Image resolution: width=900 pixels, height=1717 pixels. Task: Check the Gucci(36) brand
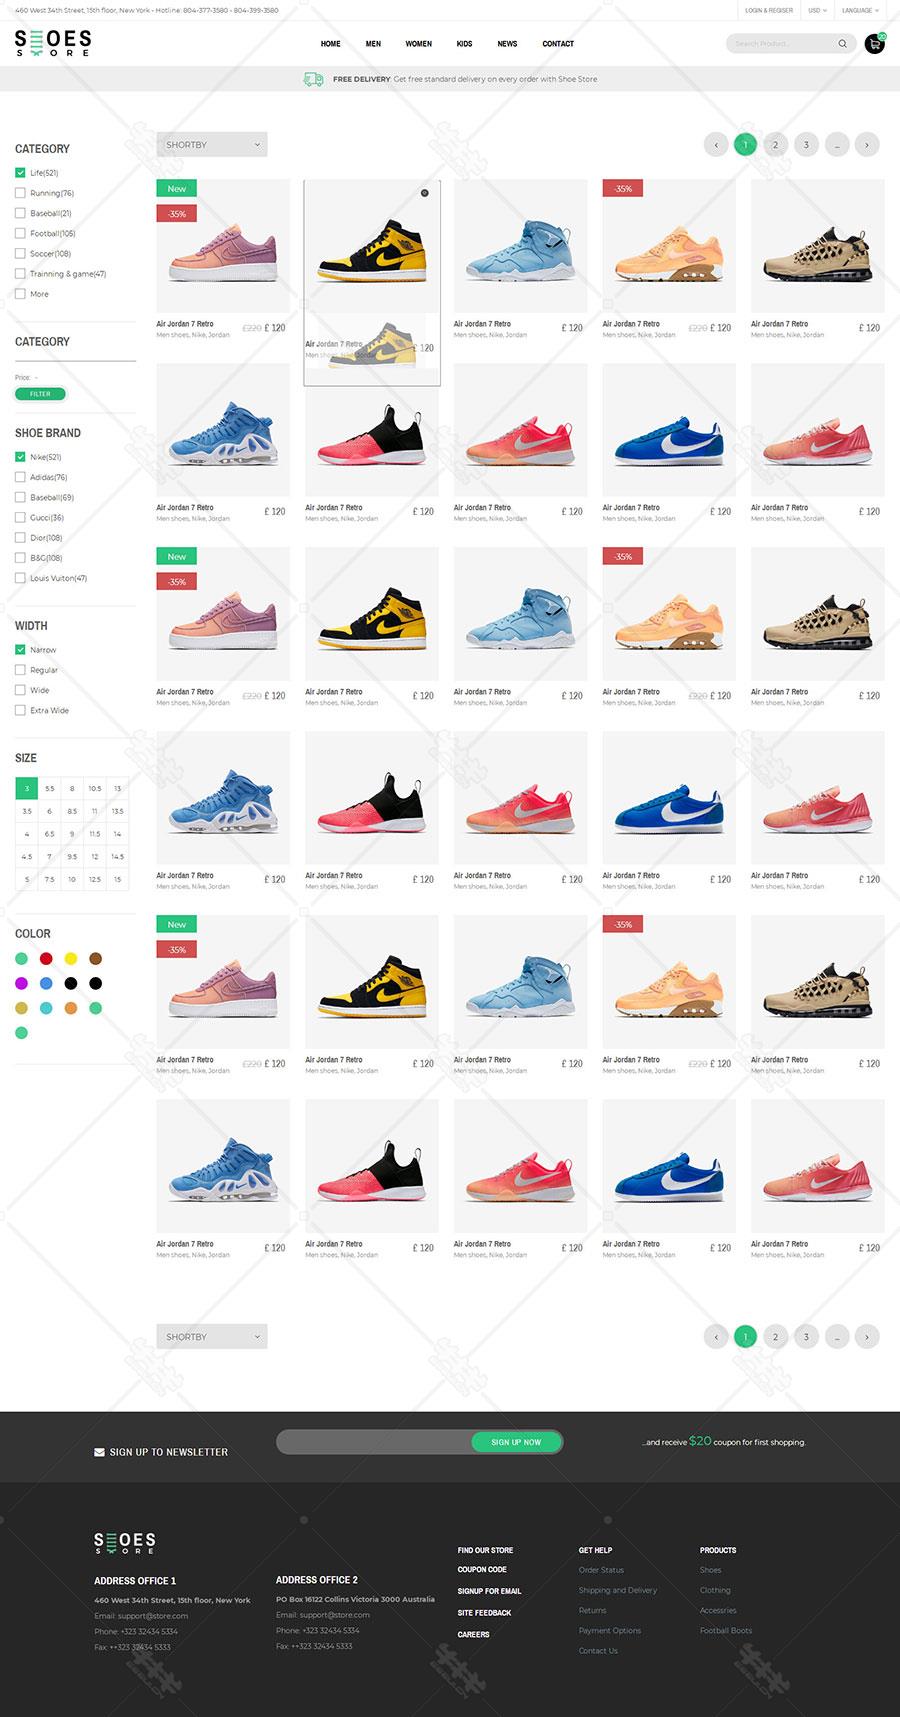click(x=20, y=517)
